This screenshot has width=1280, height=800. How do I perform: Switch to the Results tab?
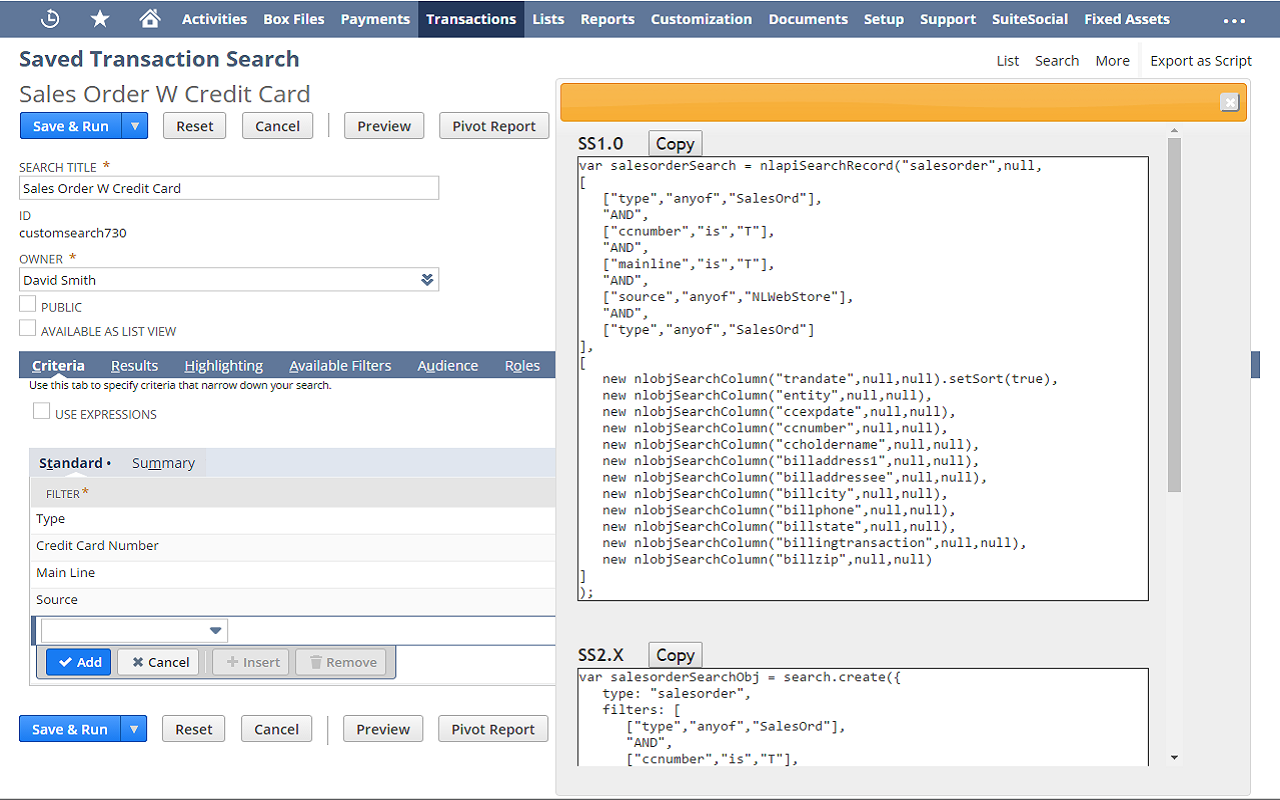click(x=134, y=365)
